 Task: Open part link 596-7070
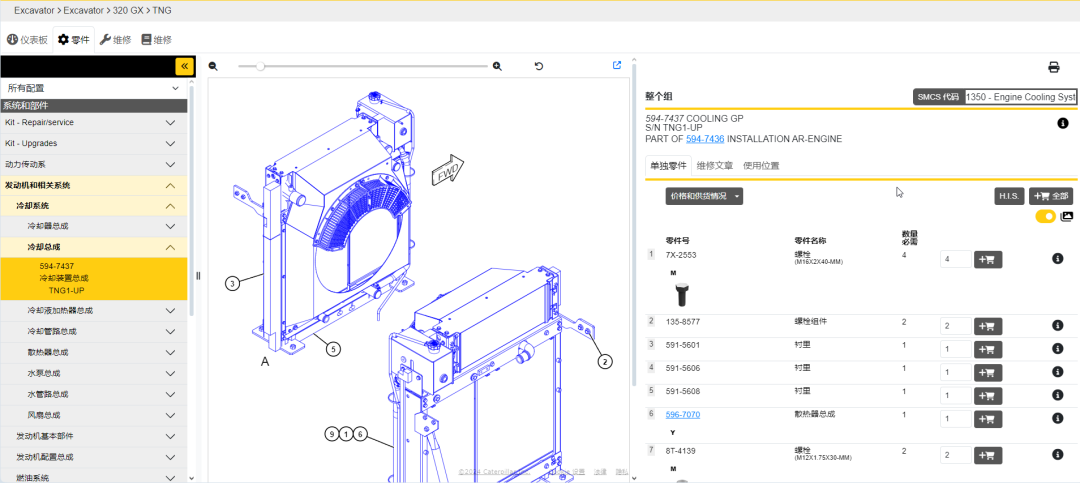tap(683, 415)
